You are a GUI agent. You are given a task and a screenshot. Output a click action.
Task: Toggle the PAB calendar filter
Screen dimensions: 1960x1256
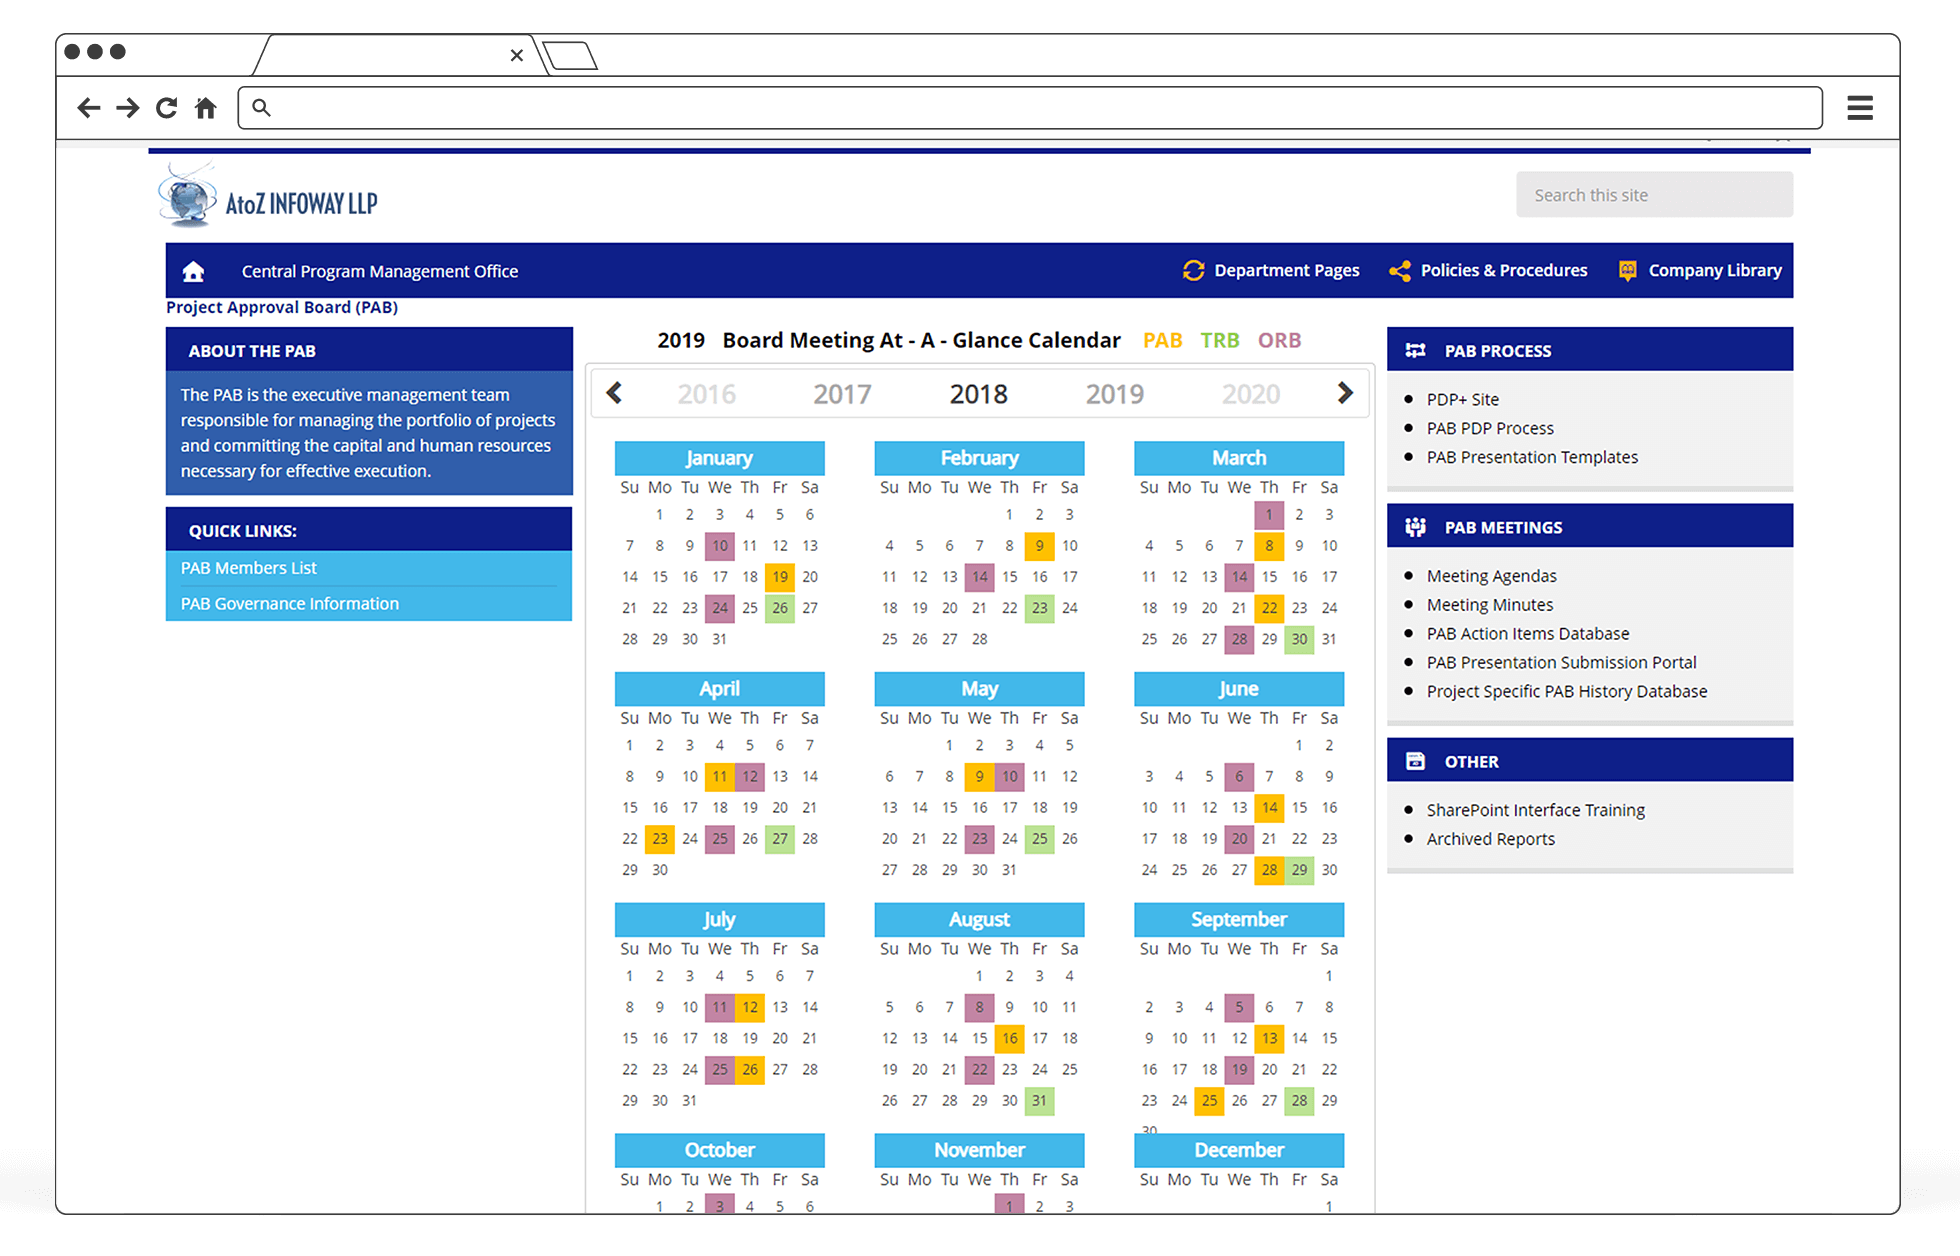click(1162, 340)
